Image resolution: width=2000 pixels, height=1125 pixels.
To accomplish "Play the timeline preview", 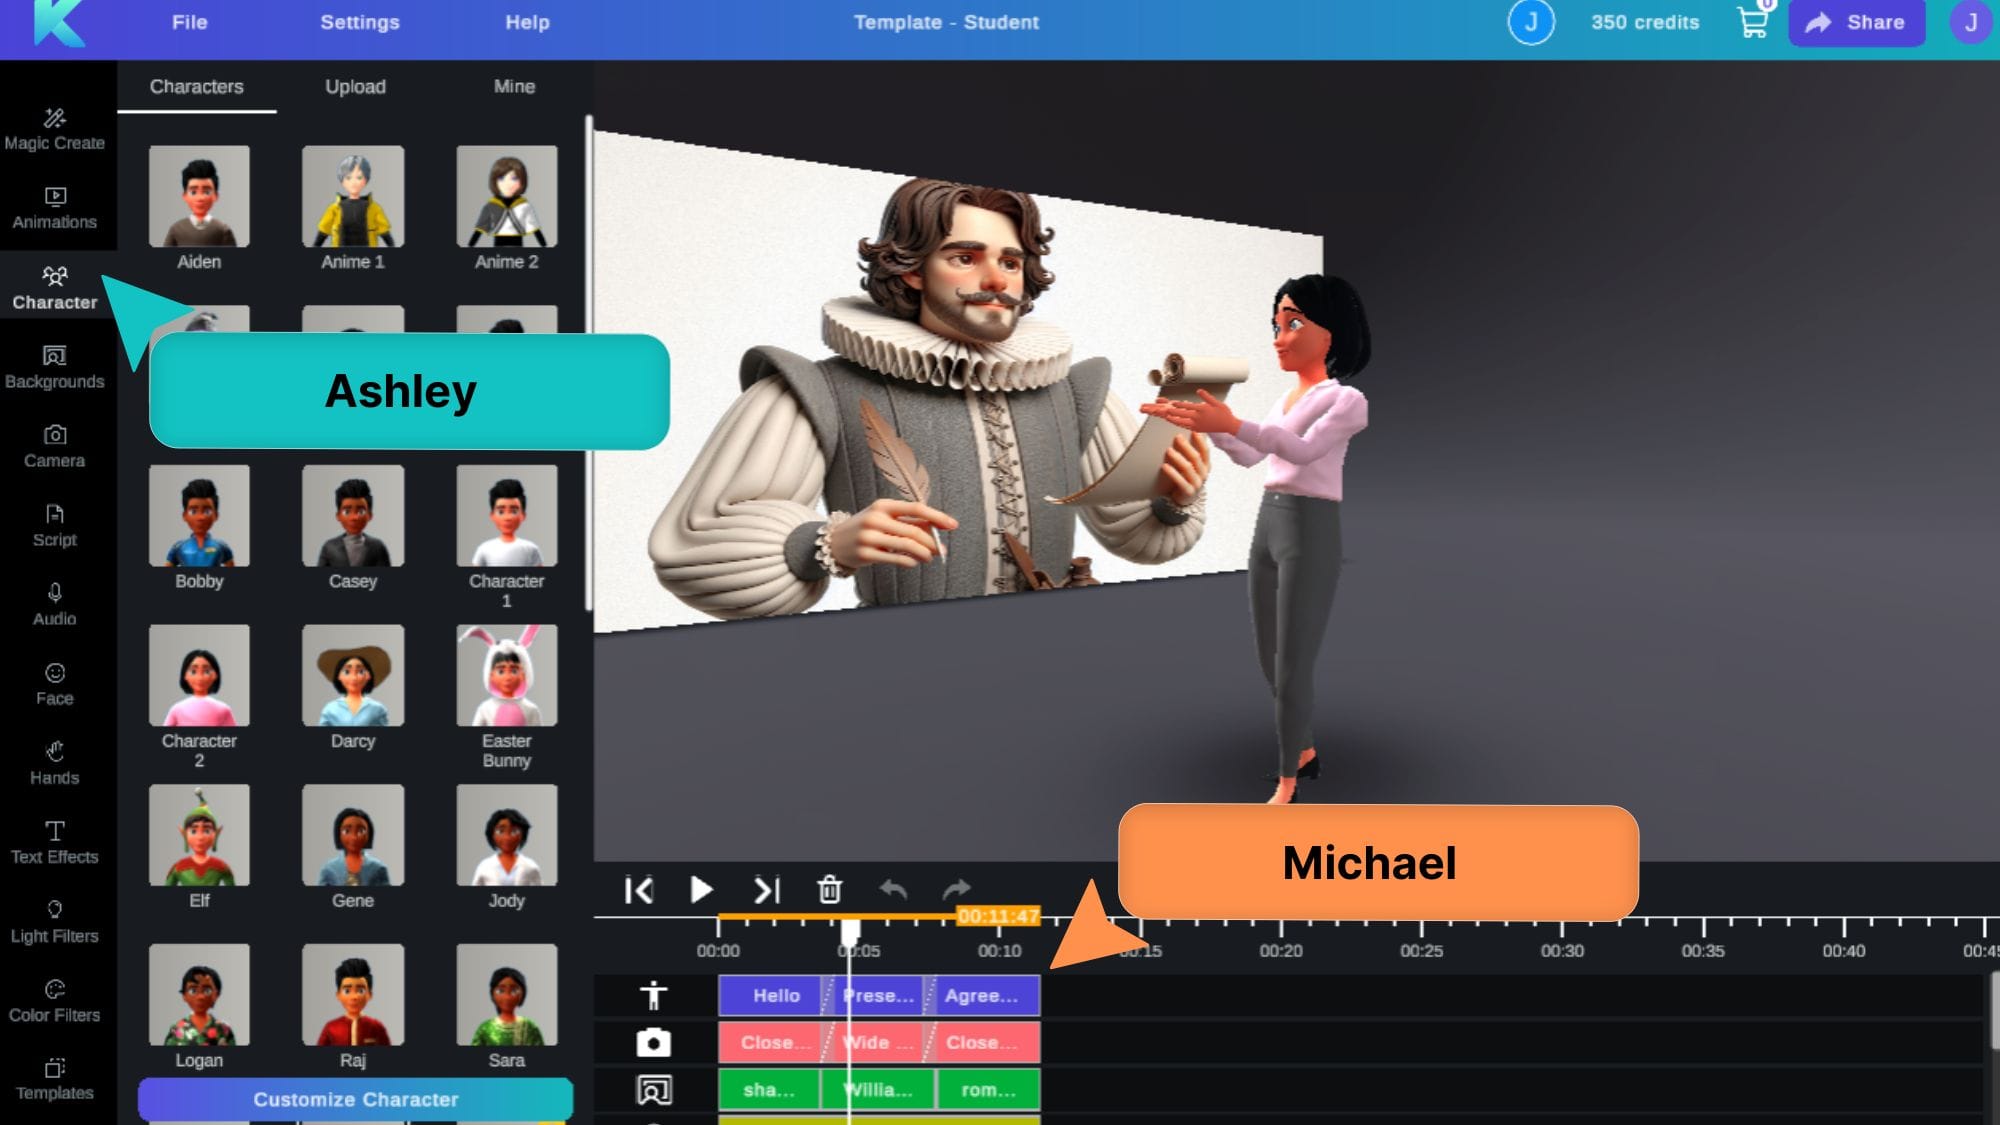I will [701, 889].
